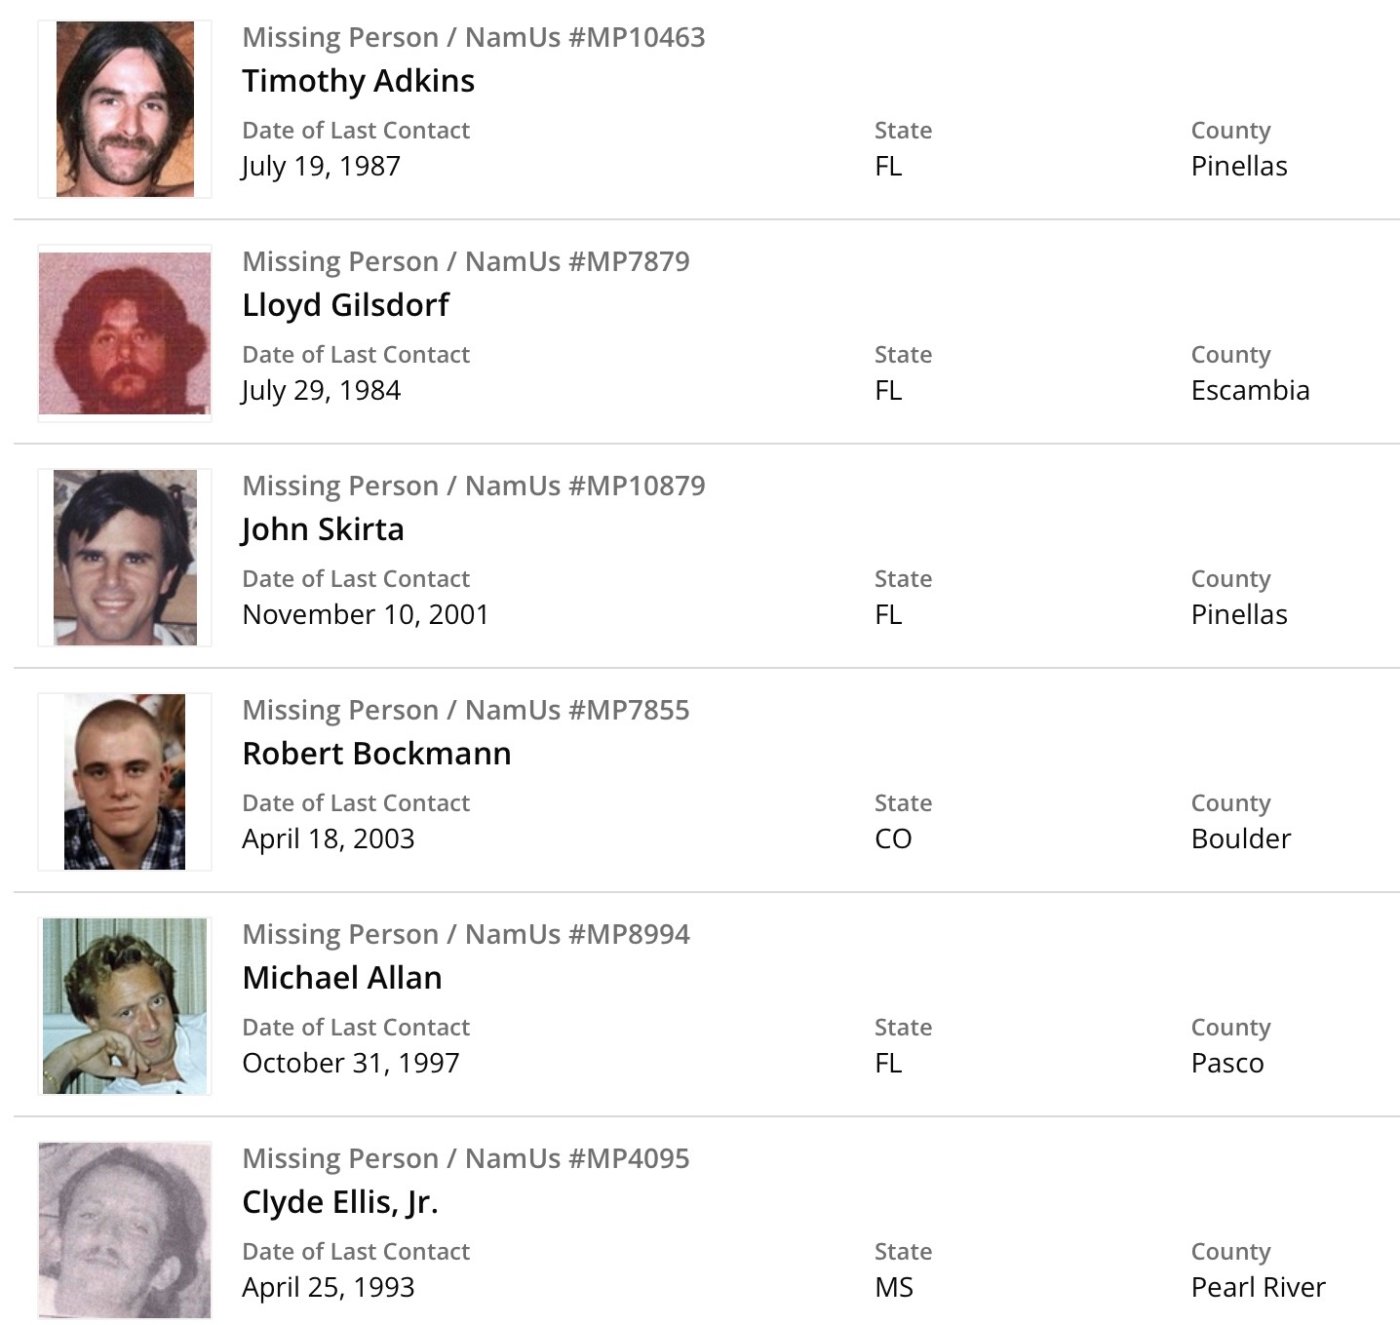Click Lloyd Gilsdorf's photo thumbnail
The height and width of the screenshot is (1325, 1400).
(125, 333)
